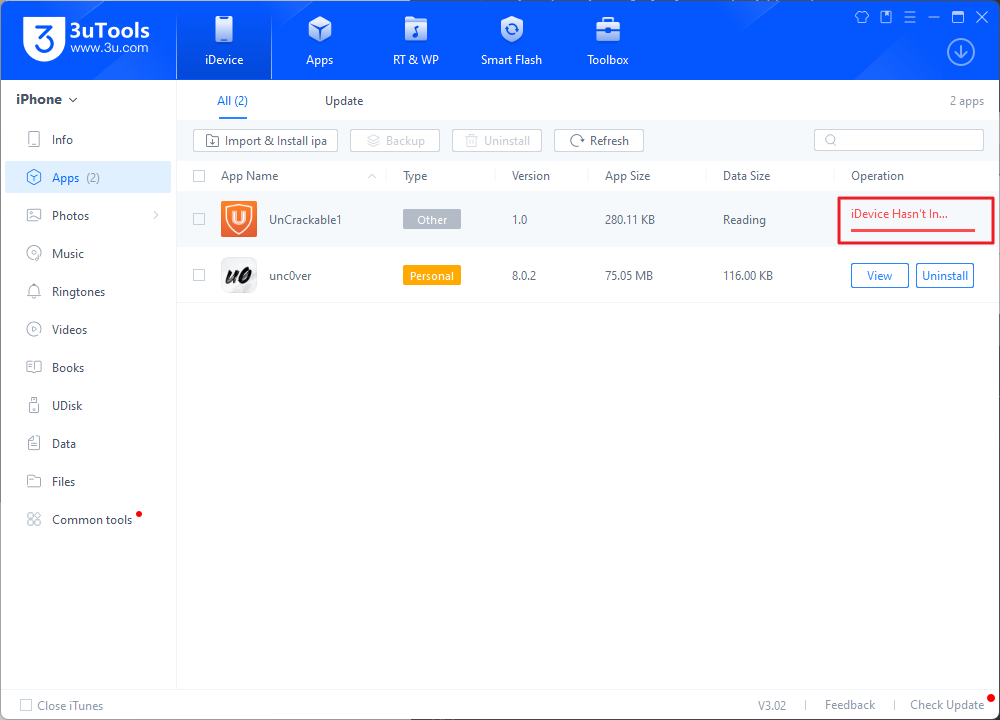This screenshot has width=1000, height=720.
Task: Click the Data Size column header
Action: 746,176
